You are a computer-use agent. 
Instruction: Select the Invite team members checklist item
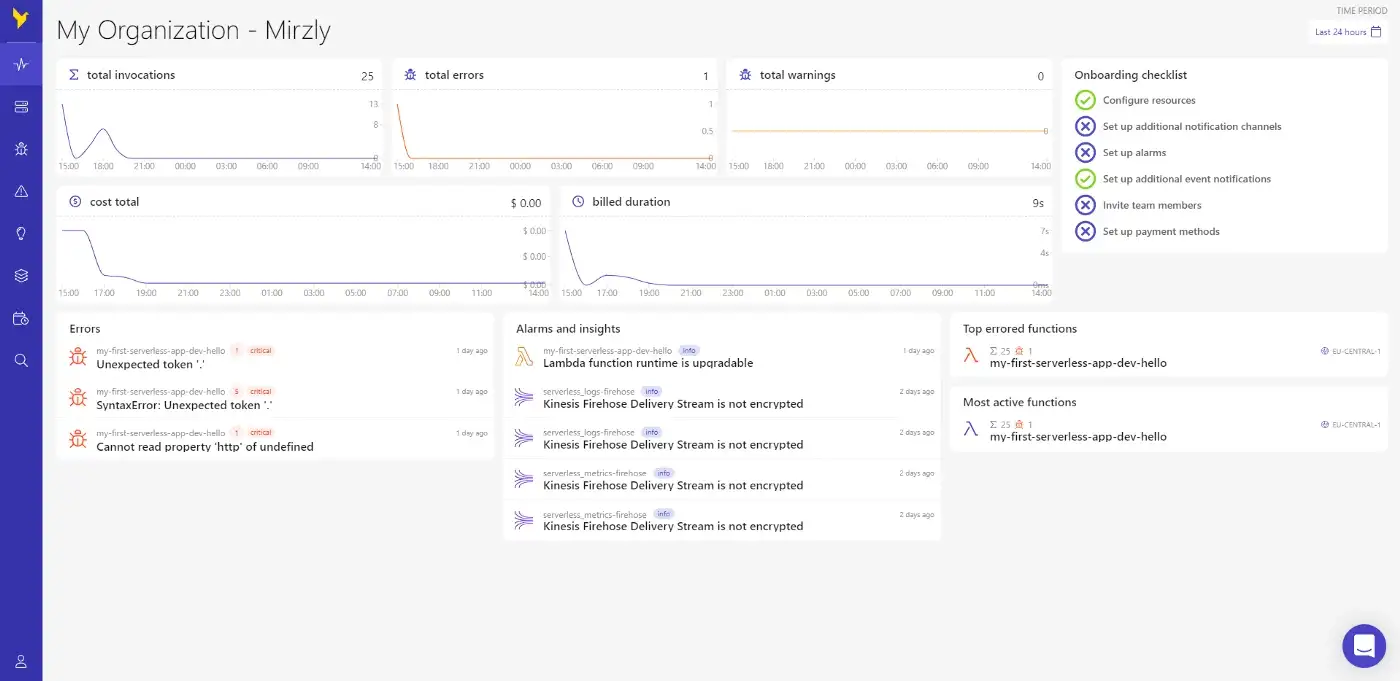(x=1151, y=205)
